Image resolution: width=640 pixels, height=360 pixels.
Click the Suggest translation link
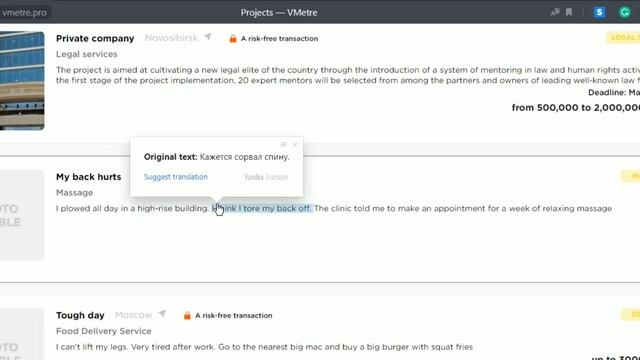pyautogui.click(x=176, y=177)
